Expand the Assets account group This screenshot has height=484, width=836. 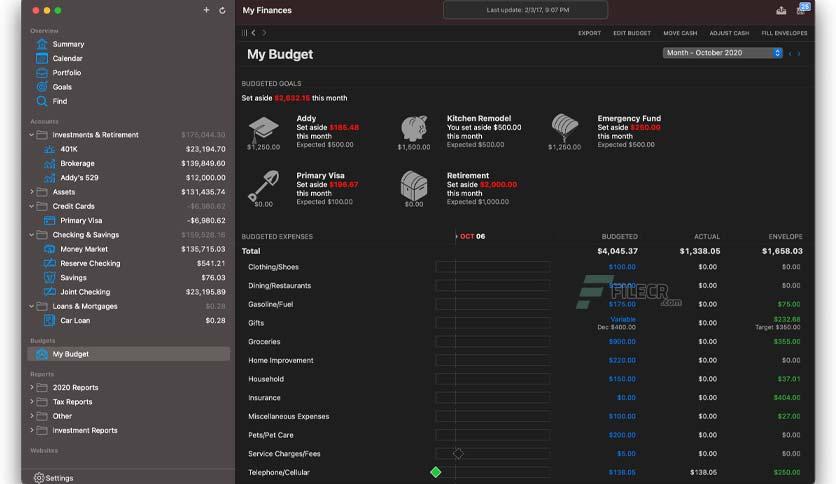click(31, 192)
